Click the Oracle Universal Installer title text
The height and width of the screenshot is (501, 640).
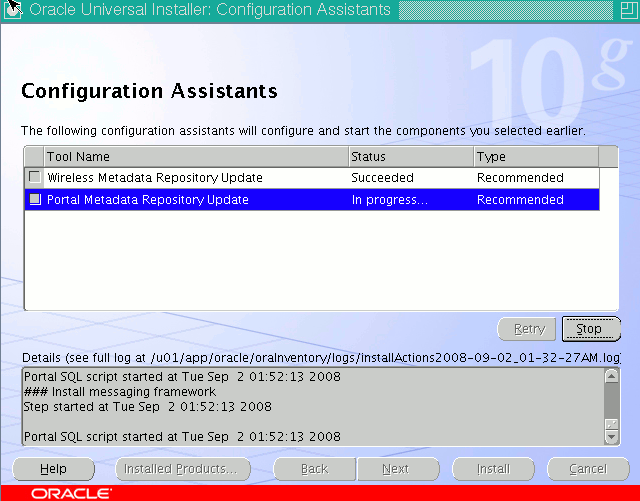(x=210, y=9)
